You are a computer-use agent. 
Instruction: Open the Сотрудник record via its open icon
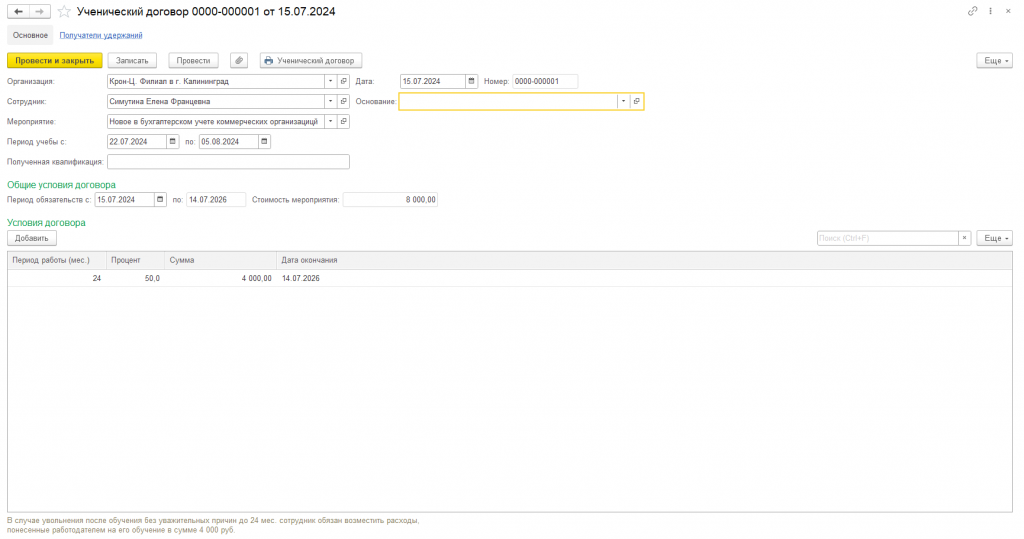coord(344,102)
